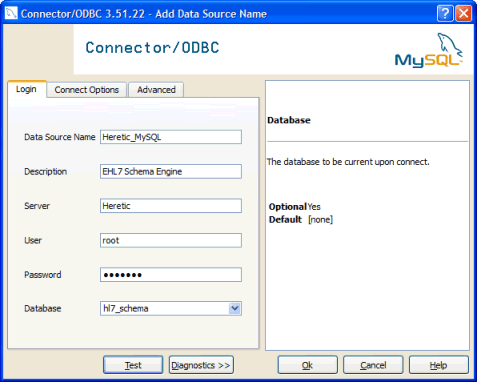
Task: Click the Description input field
Action: 171,171
